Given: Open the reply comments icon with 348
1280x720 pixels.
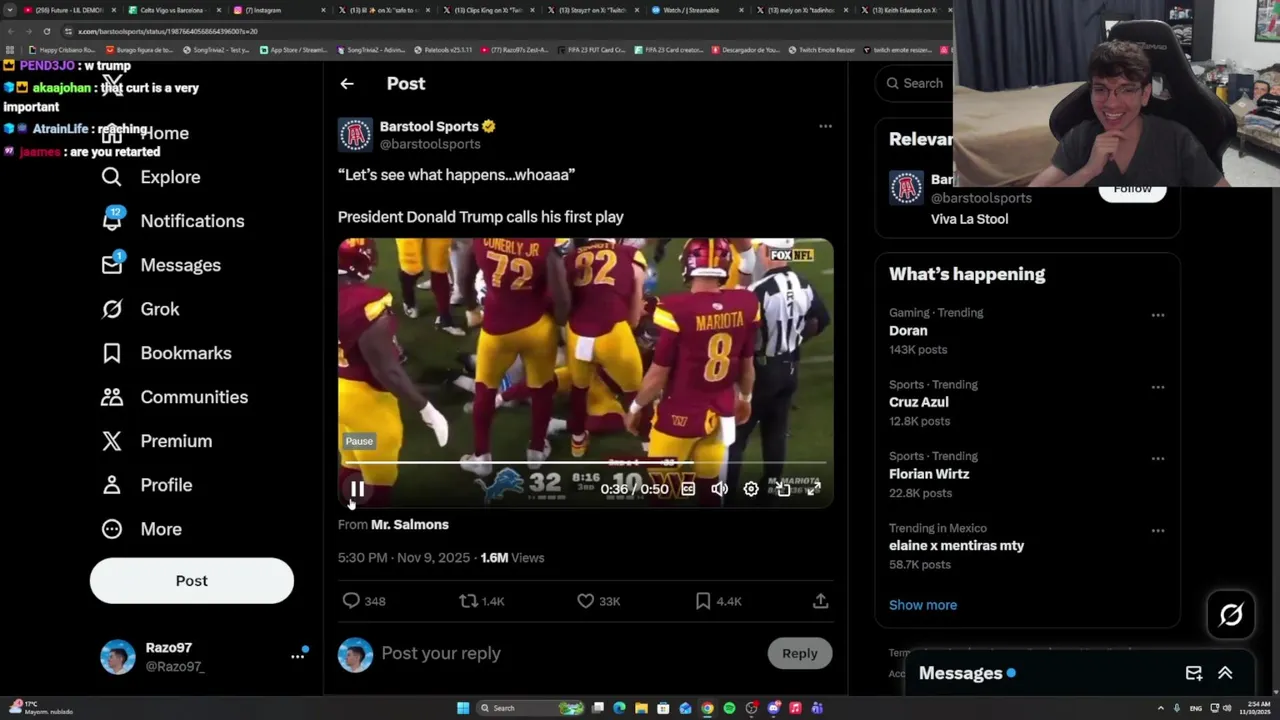Looking at the screenshot, I should tap(364, 601).
